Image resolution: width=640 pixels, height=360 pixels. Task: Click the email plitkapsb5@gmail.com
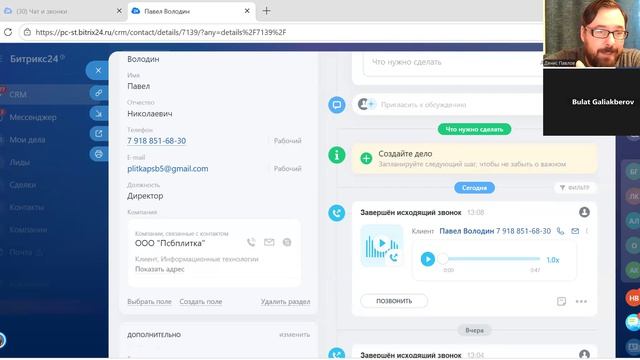[168, 169]
